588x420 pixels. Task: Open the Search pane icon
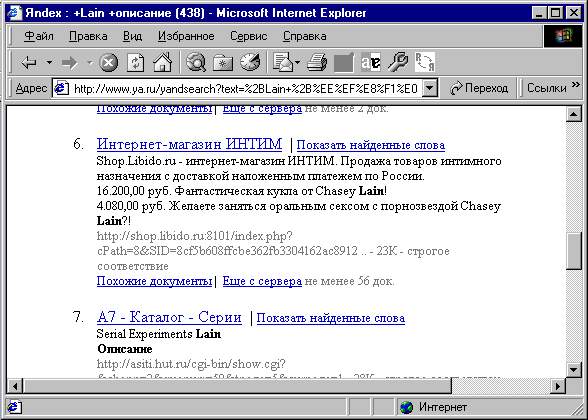[x=196, y=62]
